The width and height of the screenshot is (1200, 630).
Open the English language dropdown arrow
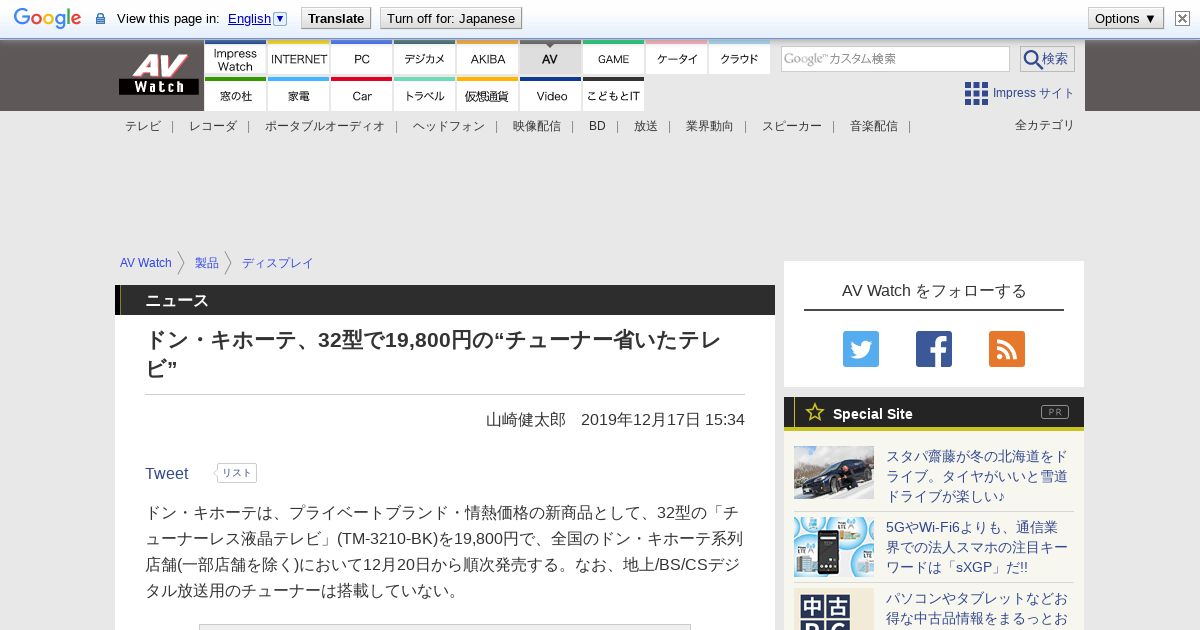[280, 19]
